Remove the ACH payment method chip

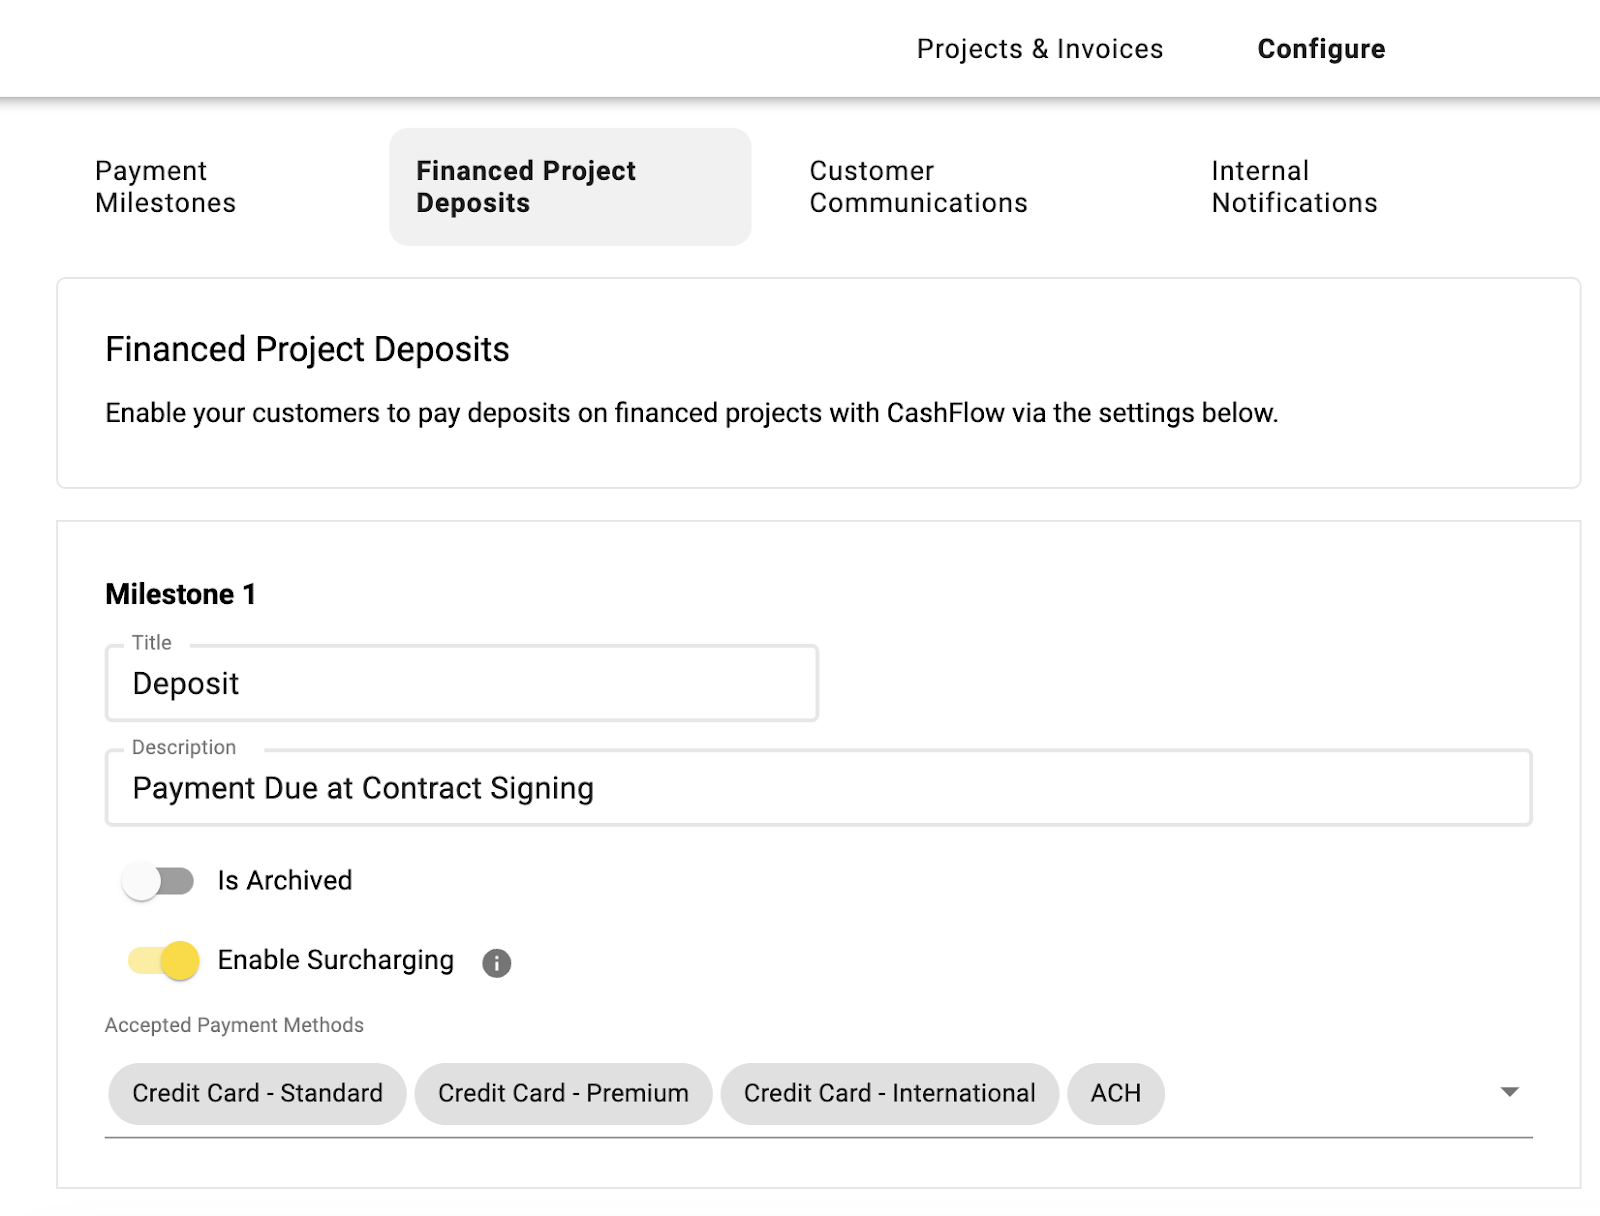pos(1115,1093)
